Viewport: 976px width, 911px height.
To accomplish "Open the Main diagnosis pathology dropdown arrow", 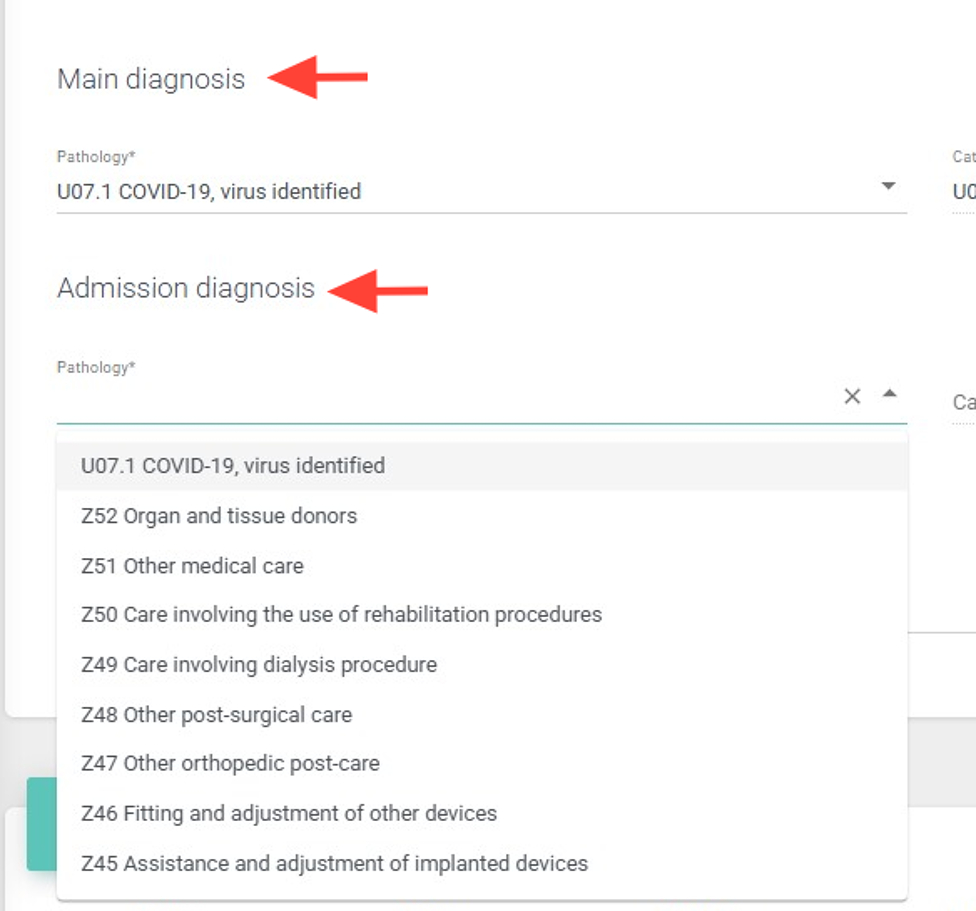I will click(x=888, y=186).
